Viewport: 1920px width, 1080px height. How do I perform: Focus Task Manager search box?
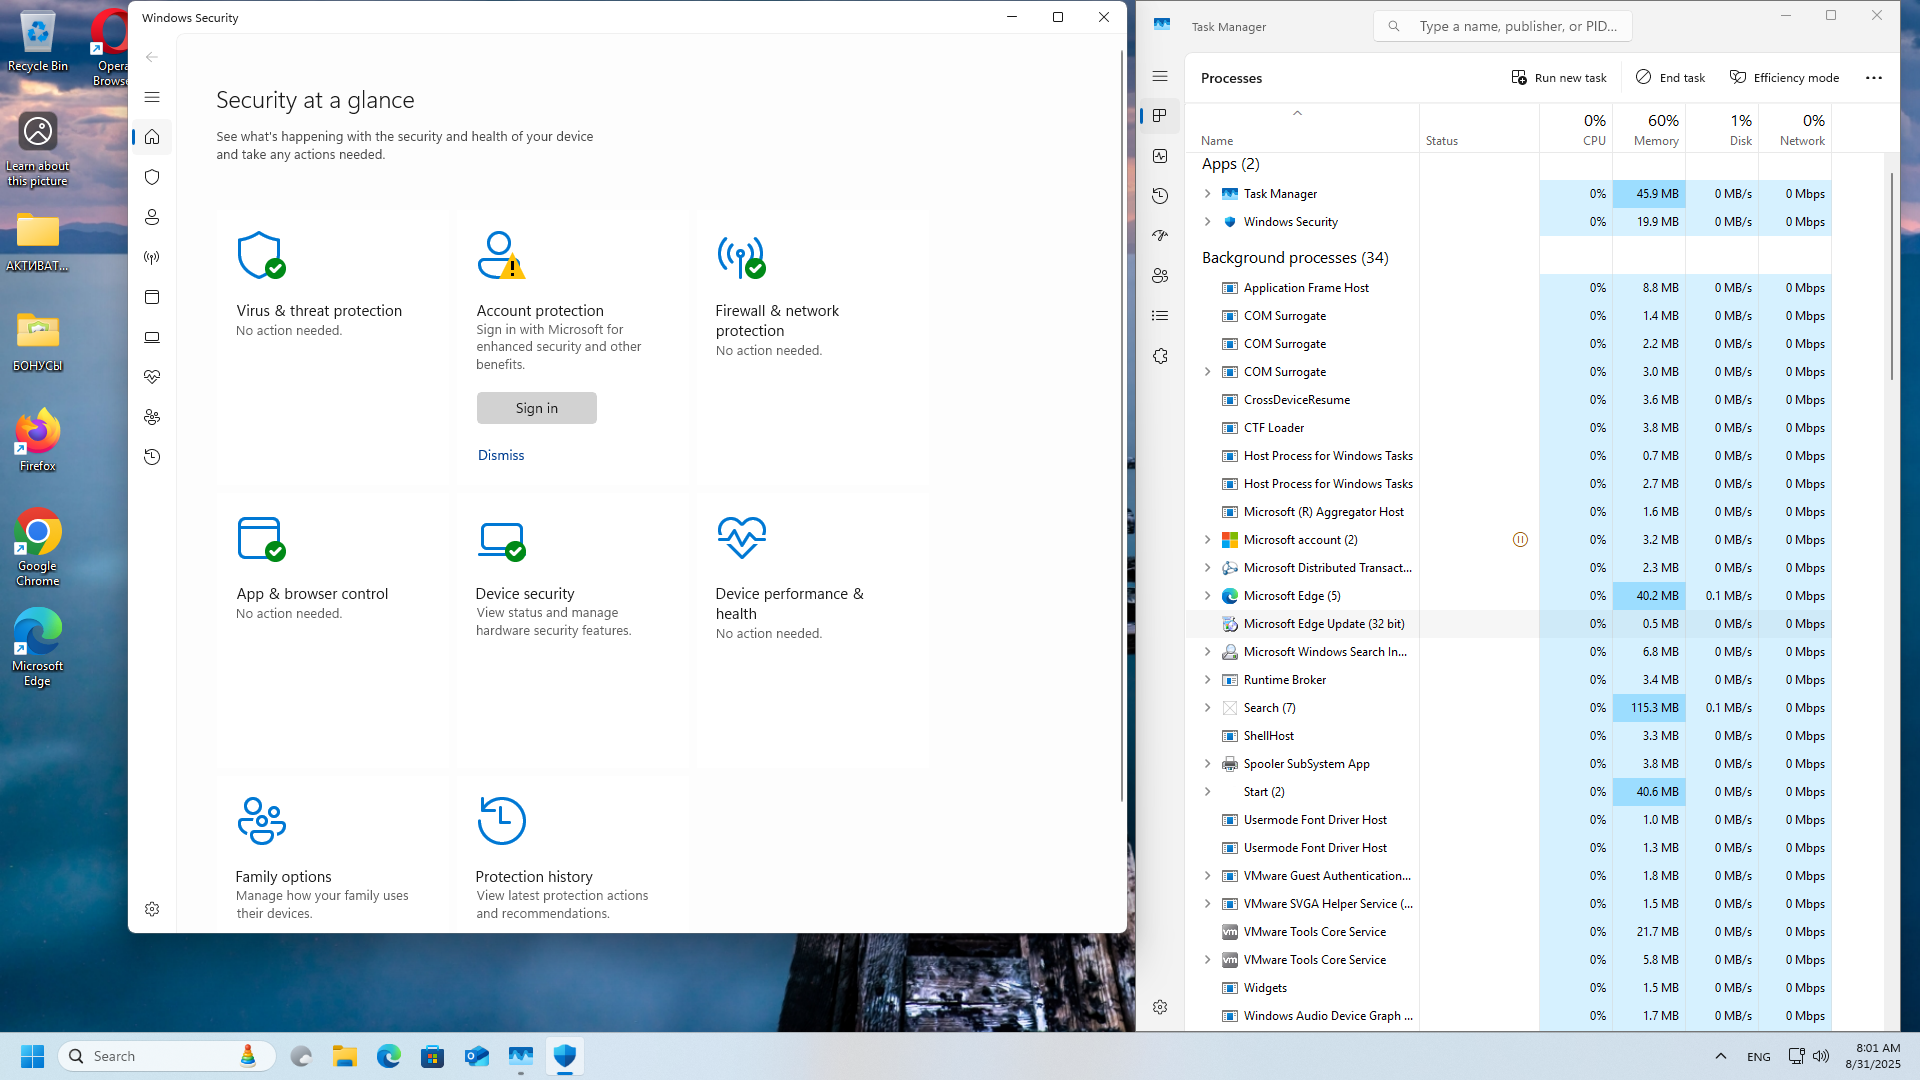click(1502, 26)
